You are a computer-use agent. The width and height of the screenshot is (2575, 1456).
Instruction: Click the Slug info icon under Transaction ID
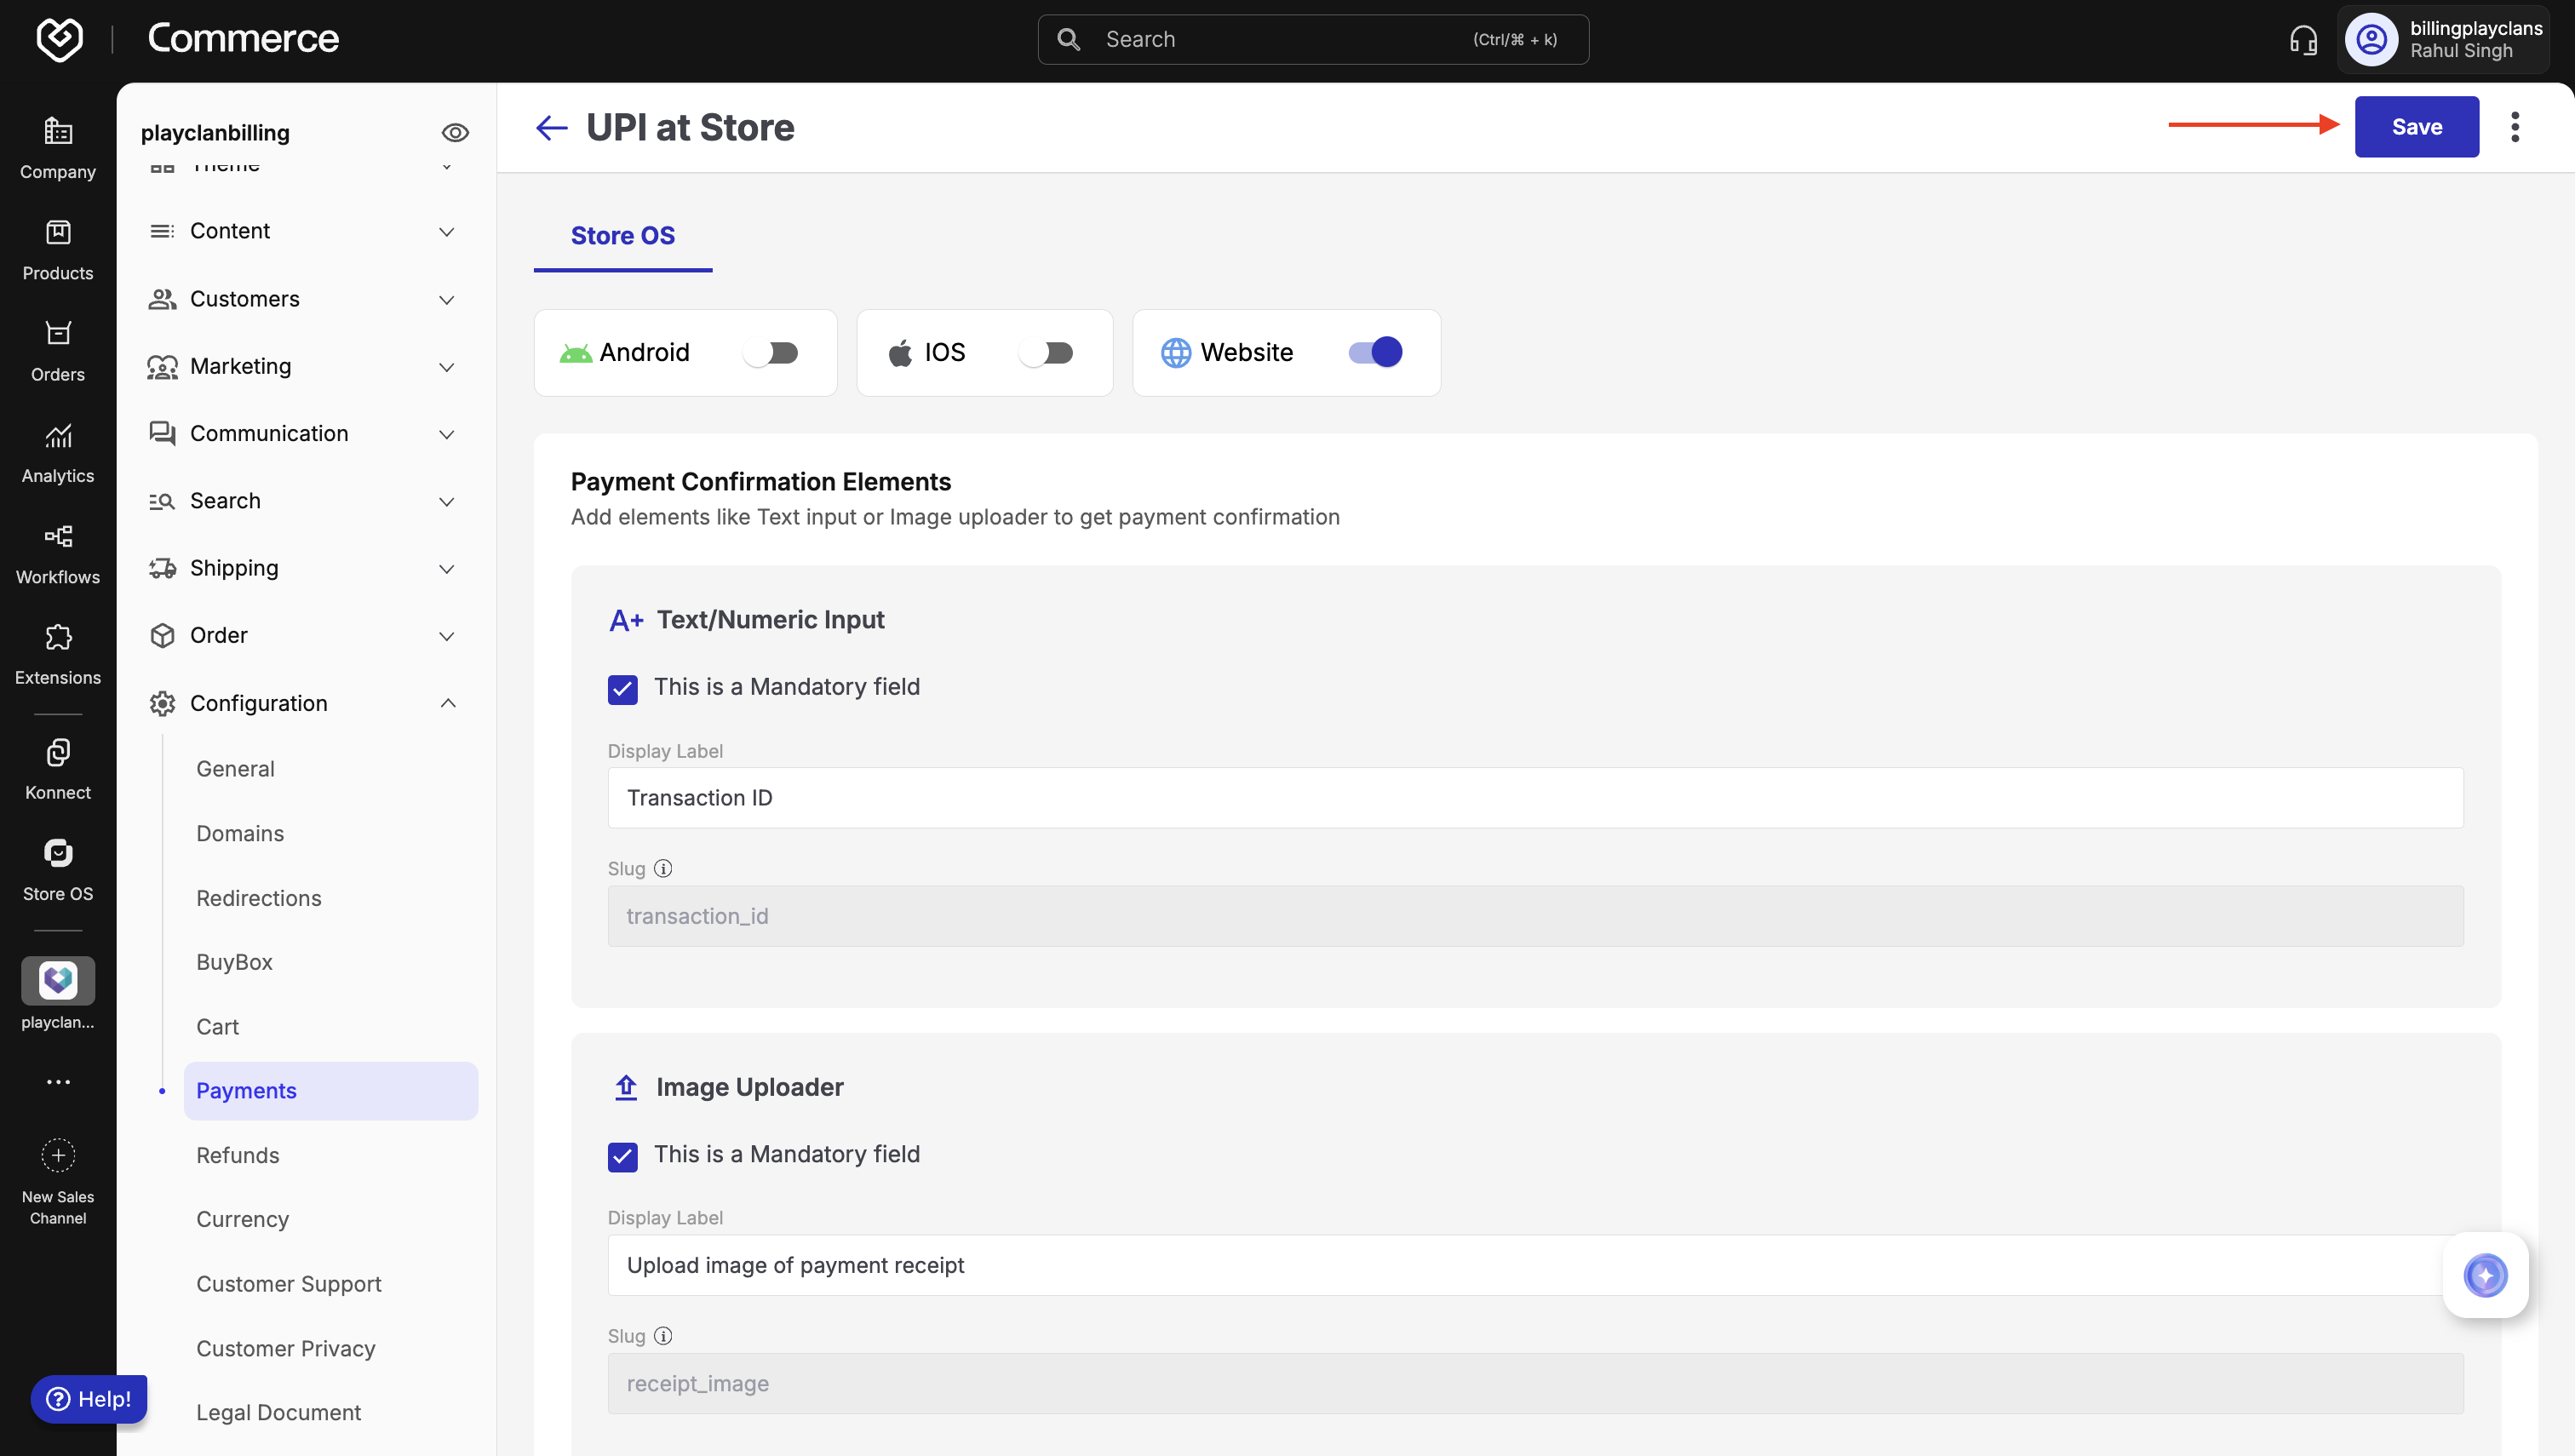pos(663,868)
